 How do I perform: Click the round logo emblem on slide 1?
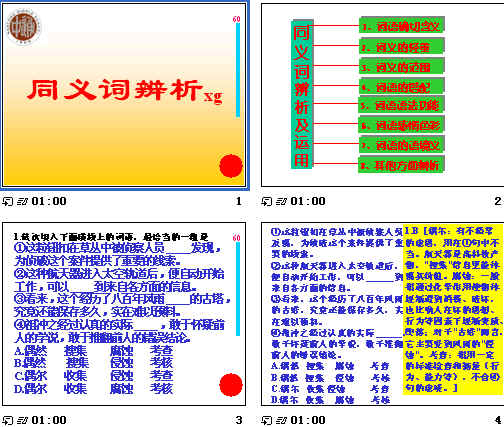24,27
